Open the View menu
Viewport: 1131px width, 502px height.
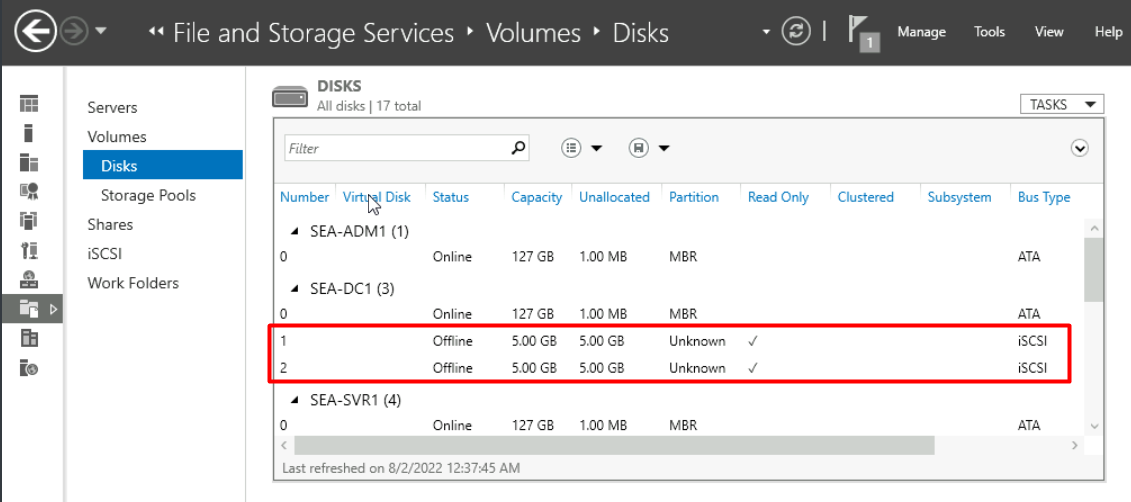1049,32
